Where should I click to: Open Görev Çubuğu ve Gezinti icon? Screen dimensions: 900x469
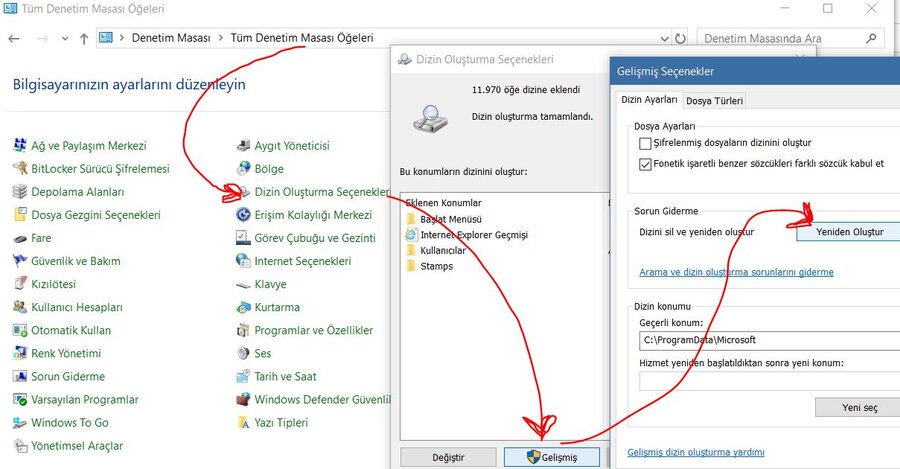point(243,238)
